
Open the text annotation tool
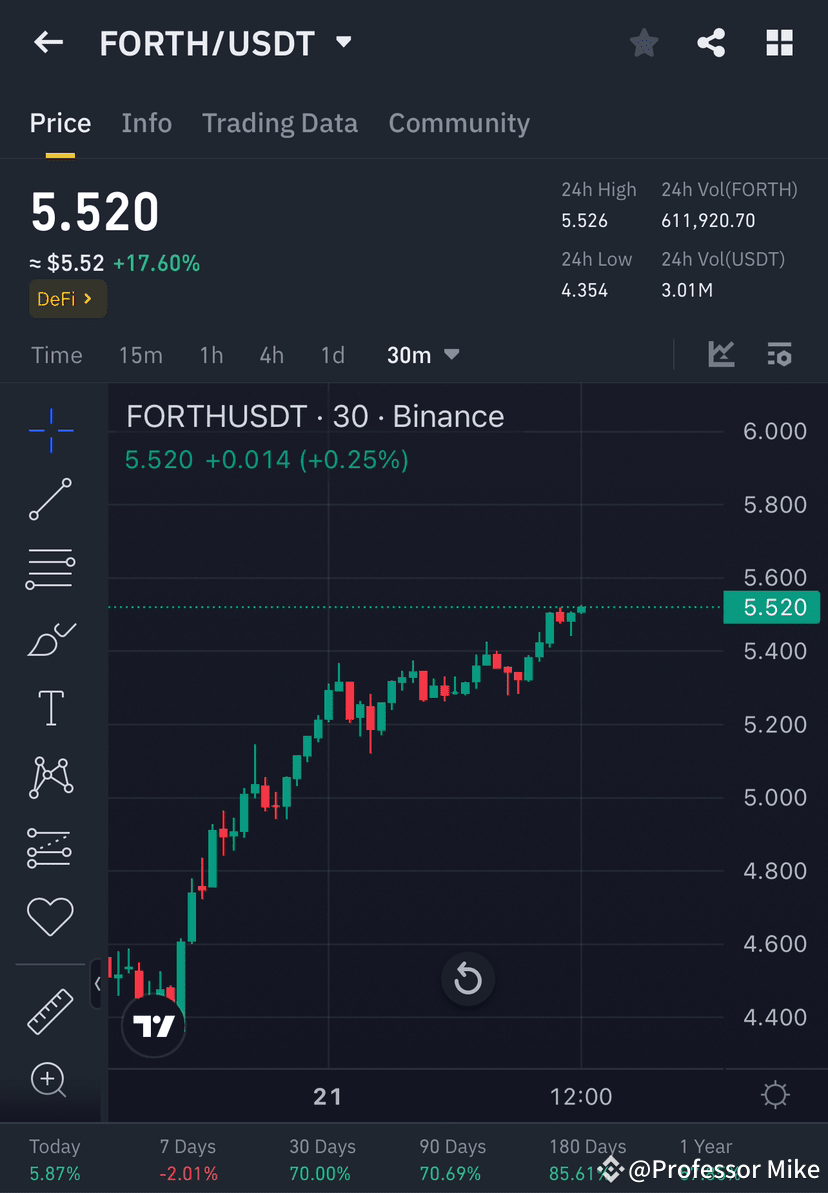click(x=50, y=707)
